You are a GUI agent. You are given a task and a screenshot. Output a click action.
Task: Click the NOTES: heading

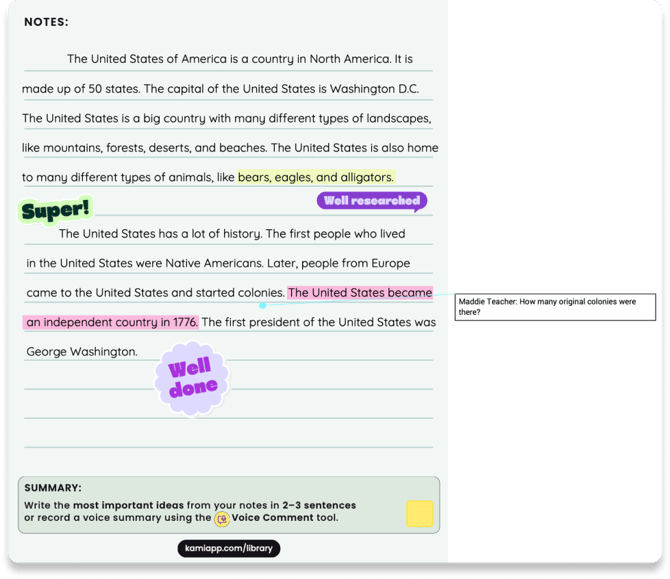coord(46,22)
